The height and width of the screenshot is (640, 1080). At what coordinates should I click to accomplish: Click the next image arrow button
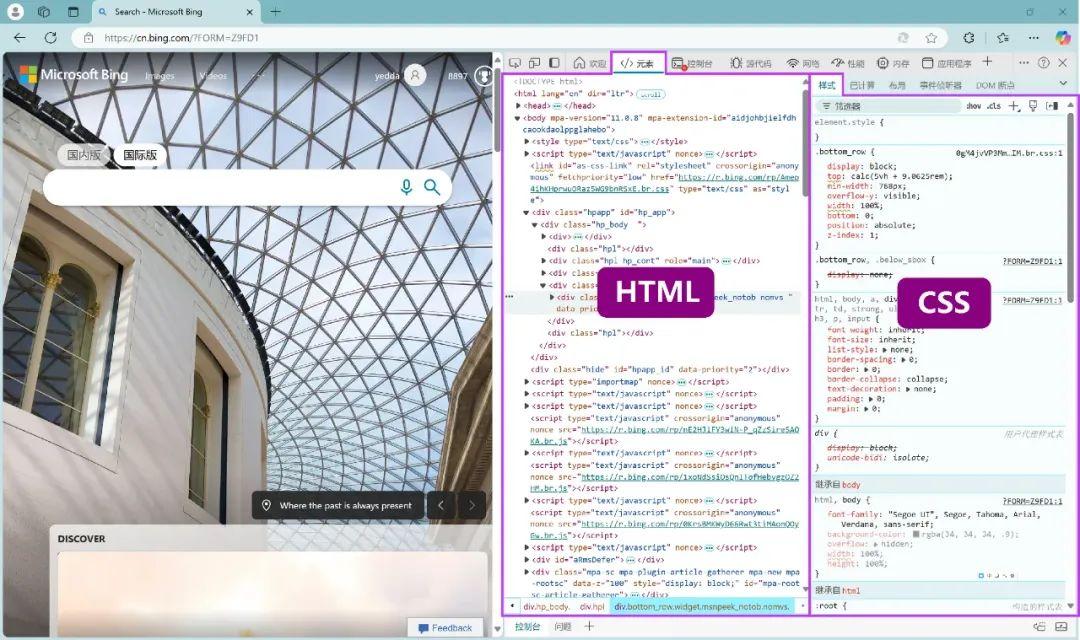click(472, 505)
